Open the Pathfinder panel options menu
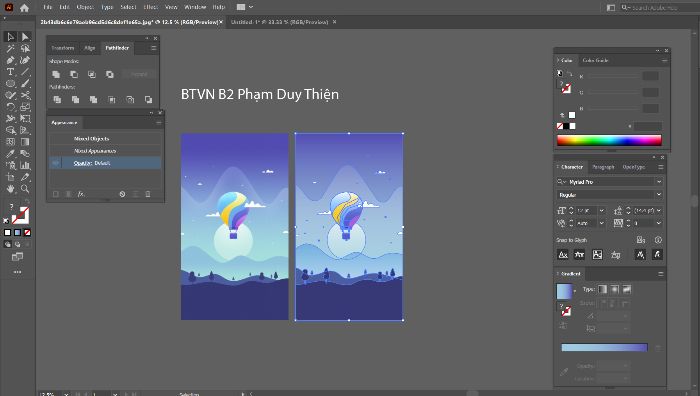Screen dimensions: 700x396 click(153, 48)
